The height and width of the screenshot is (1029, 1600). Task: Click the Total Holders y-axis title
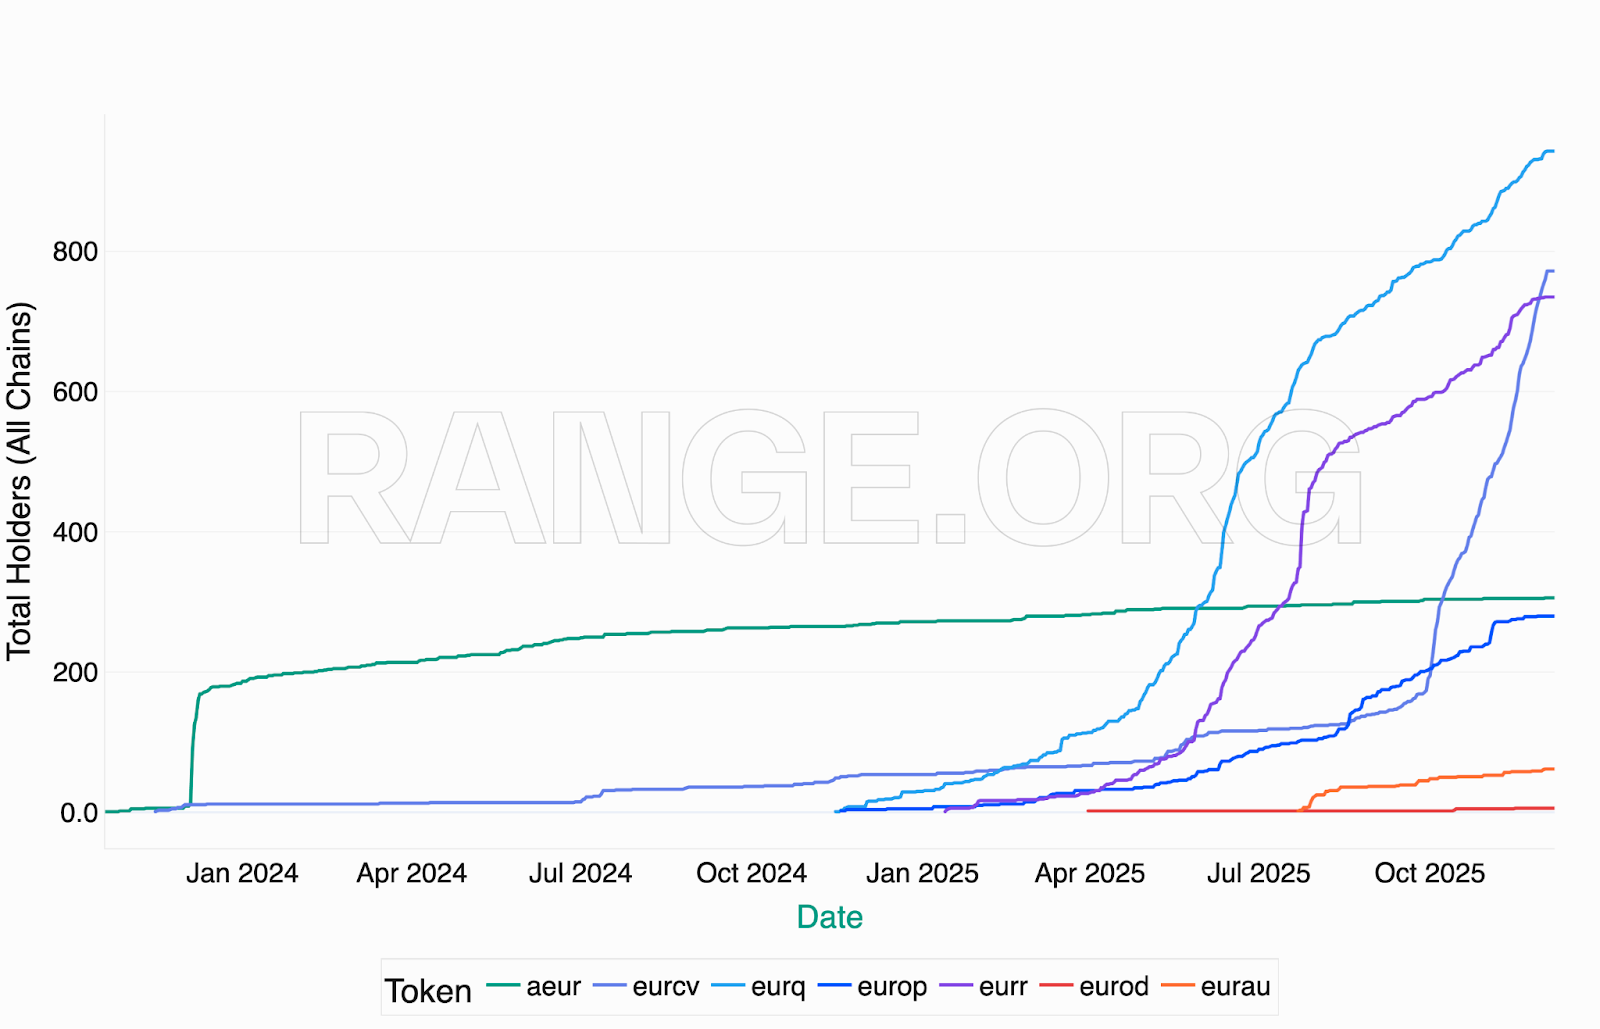coord(20,481)
